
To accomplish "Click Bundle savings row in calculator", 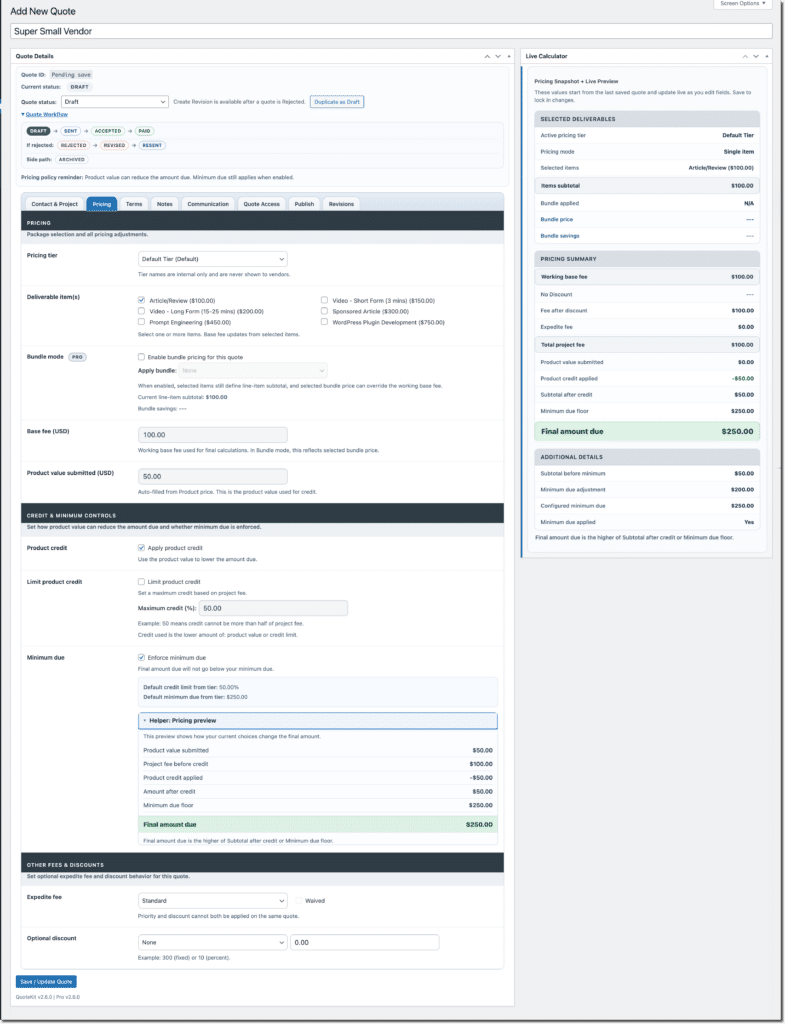I will 647,236.
